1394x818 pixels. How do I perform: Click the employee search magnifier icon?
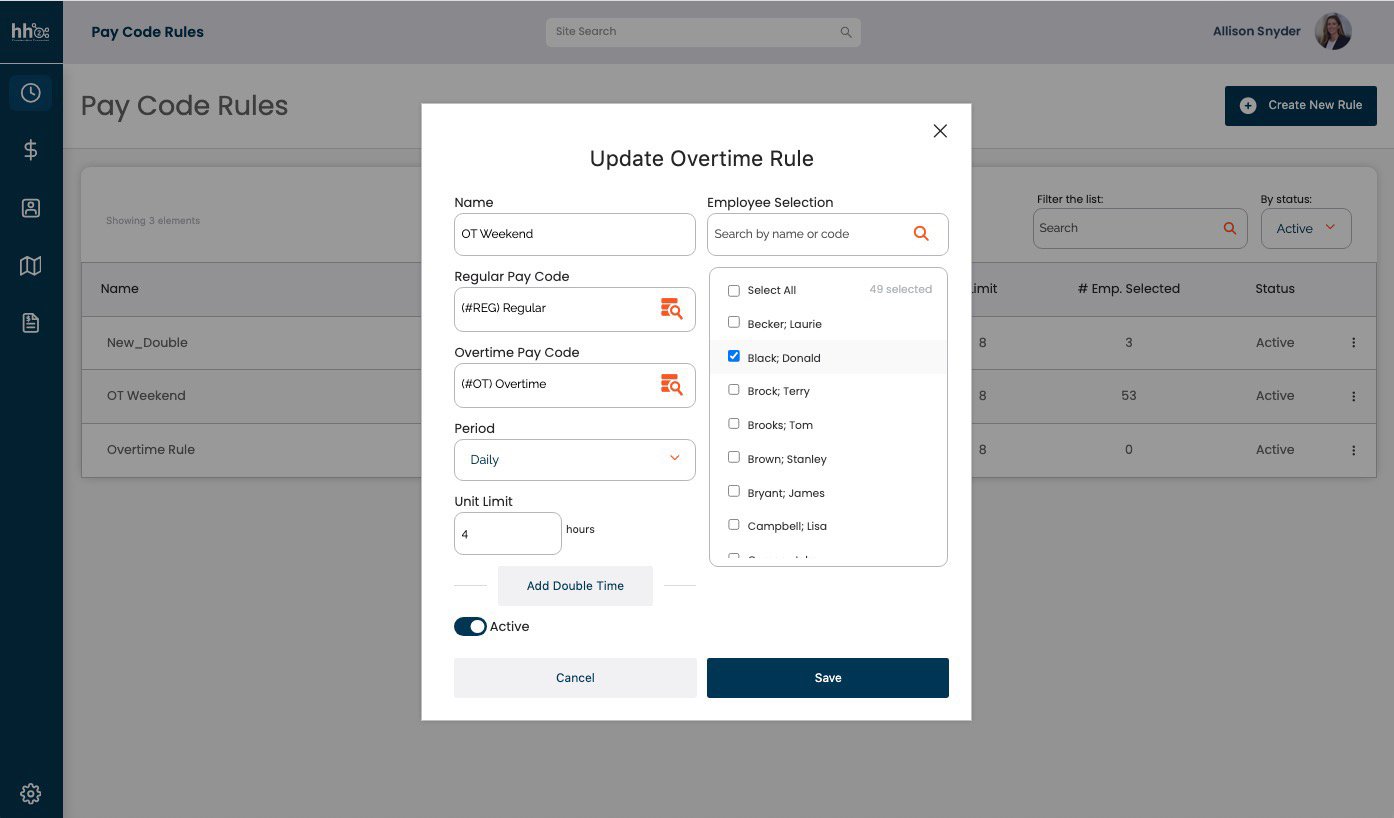coord(921,234)
